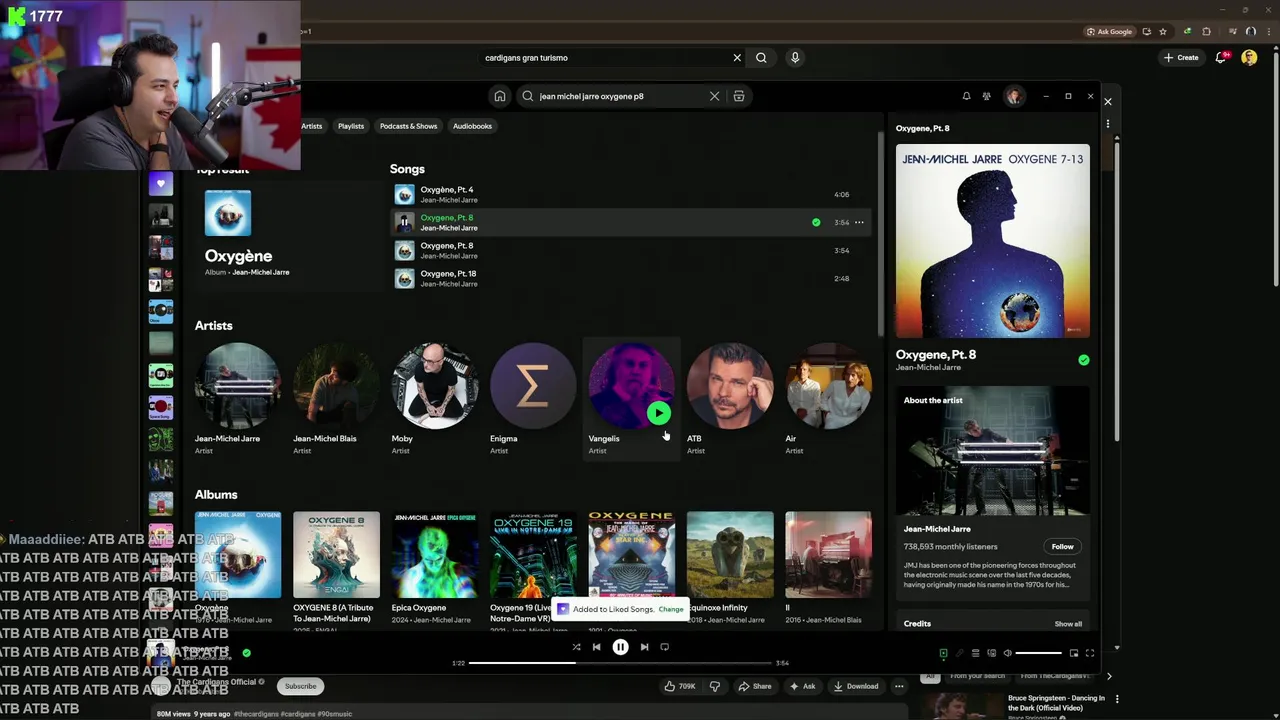1280x720 pixels.
Task: Toggle repeat in Spotify player
Action: (665, 647)
